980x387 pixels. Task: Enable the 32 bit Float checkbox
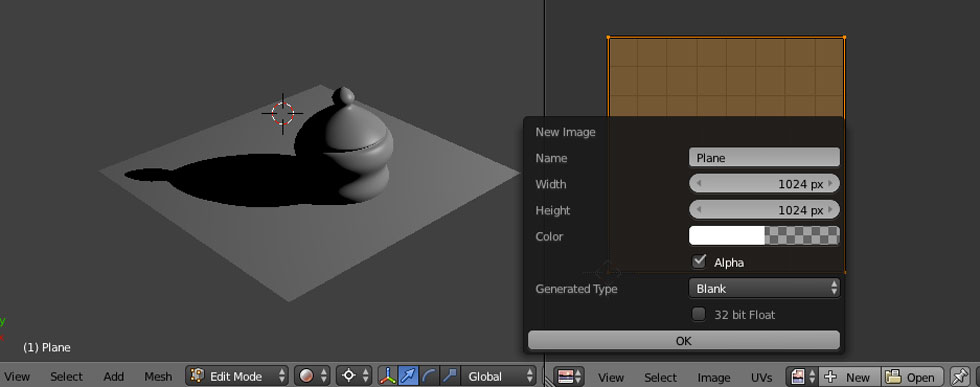click(x=699, y=314)
